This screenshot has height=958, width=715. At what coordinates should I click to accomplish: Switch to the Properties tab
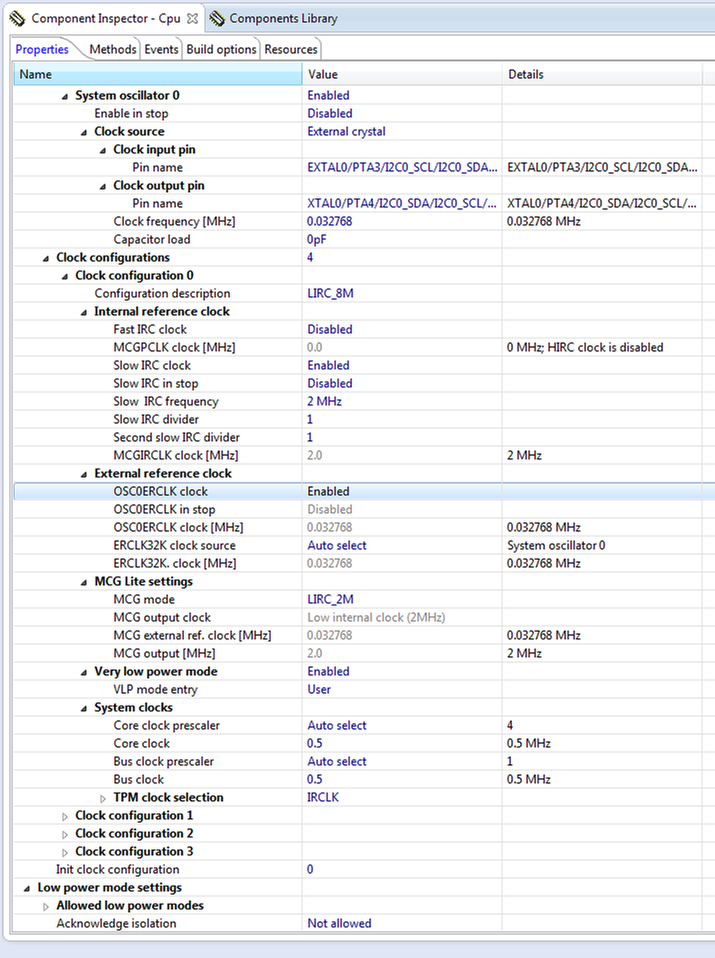click(42, 49)
